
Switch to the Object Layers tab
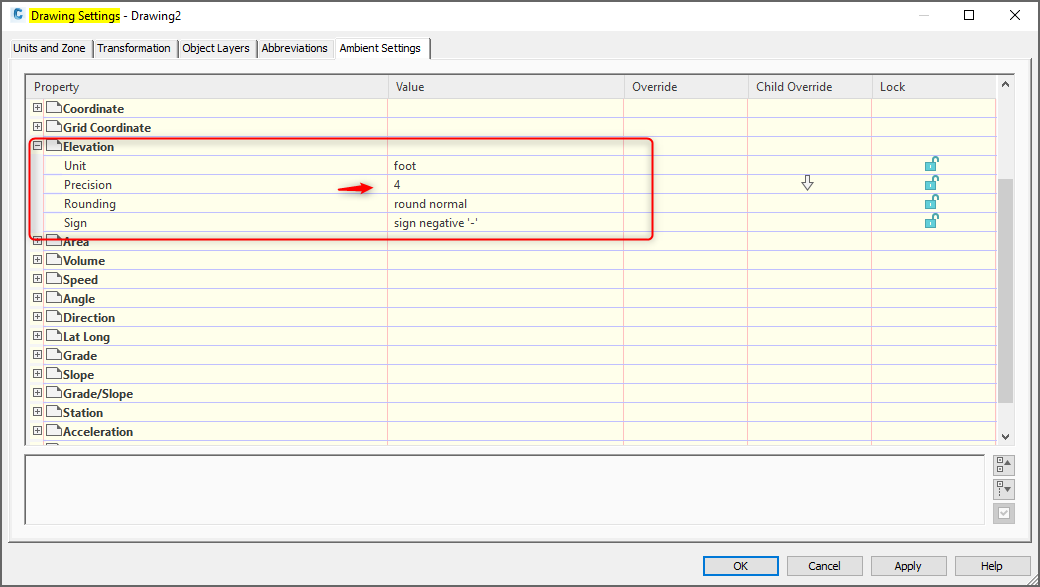pos(216,48)
